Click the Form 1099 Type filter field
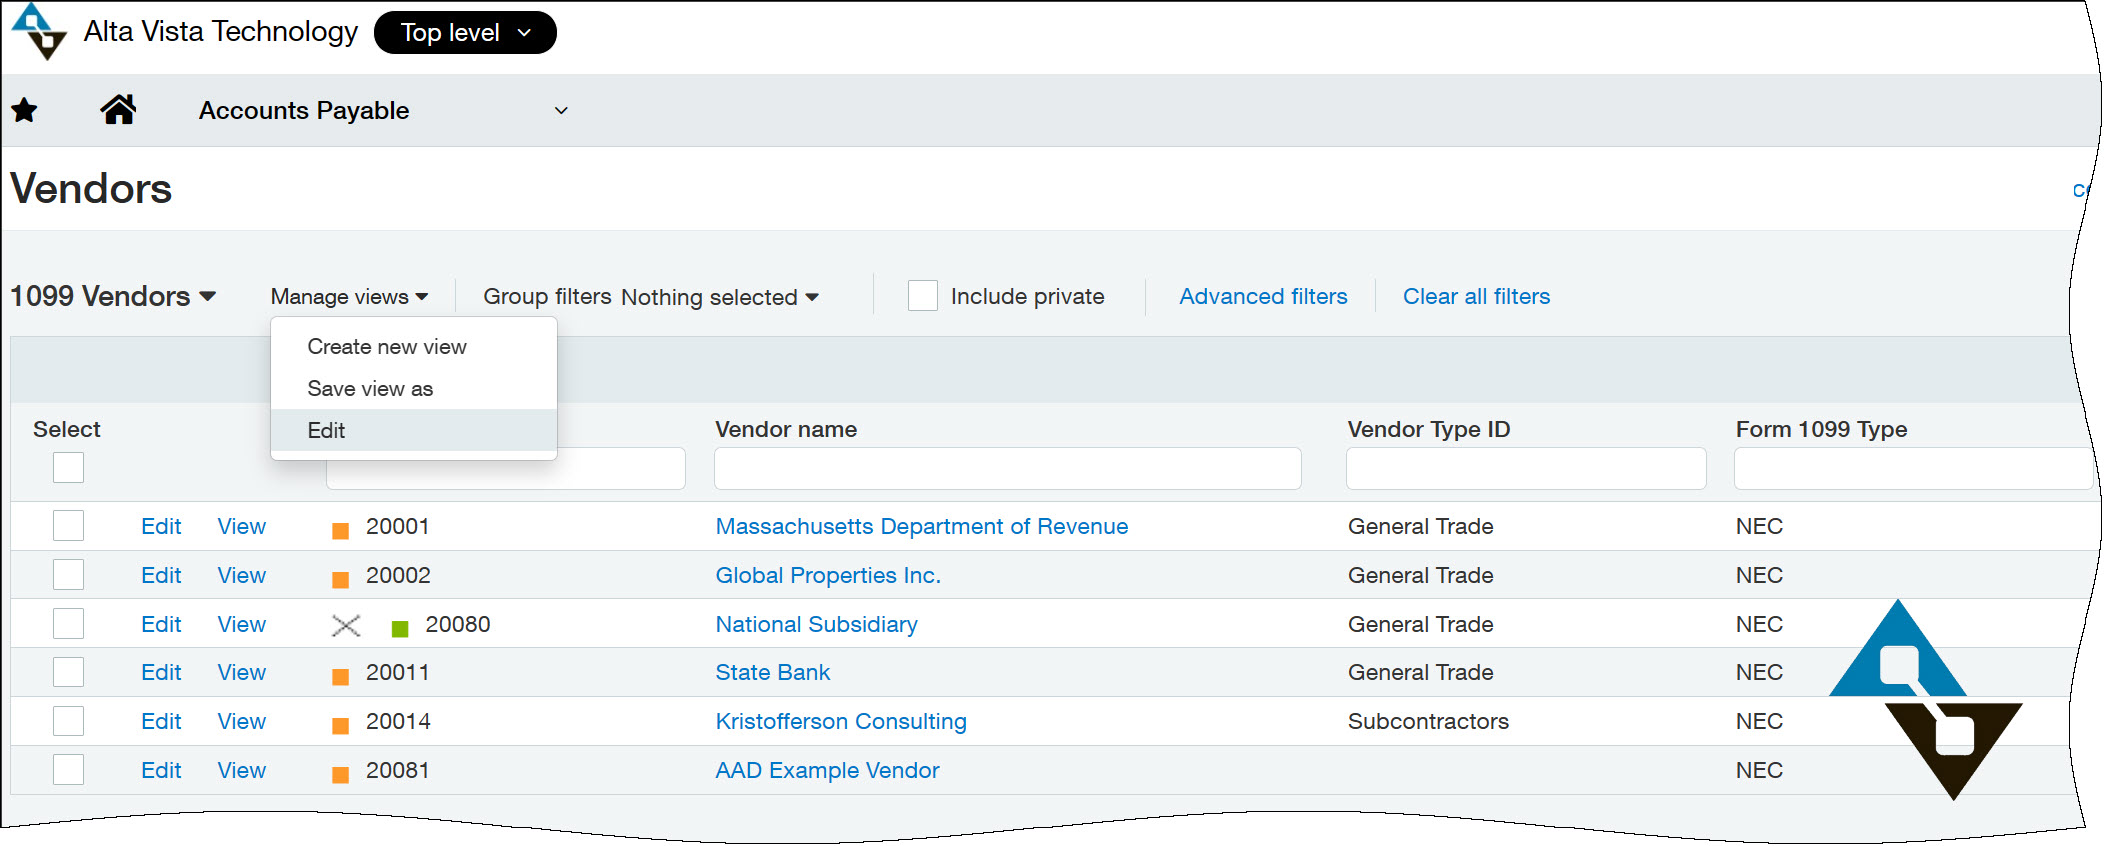The height and width of the screenshot is (846, 2104). (x=1912, y=468)
